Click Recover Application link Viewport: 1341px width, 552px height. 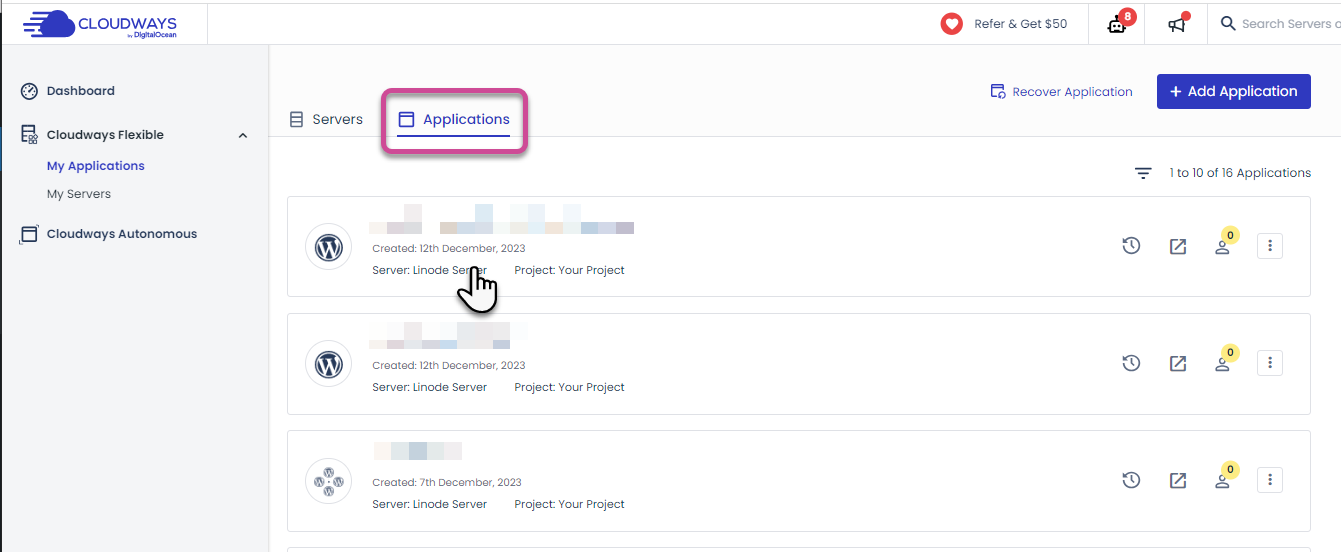point(1061,91)
